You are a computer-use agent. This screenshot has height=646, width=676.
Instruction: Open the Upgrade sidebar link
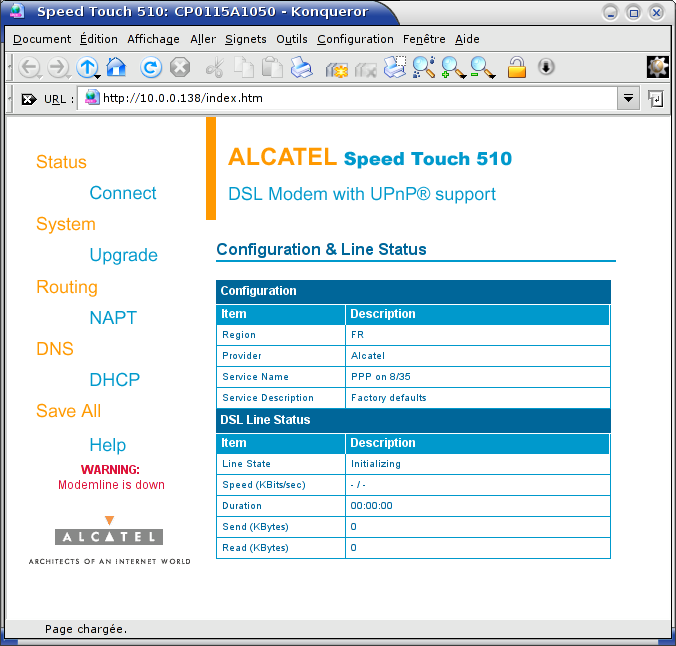123,255
